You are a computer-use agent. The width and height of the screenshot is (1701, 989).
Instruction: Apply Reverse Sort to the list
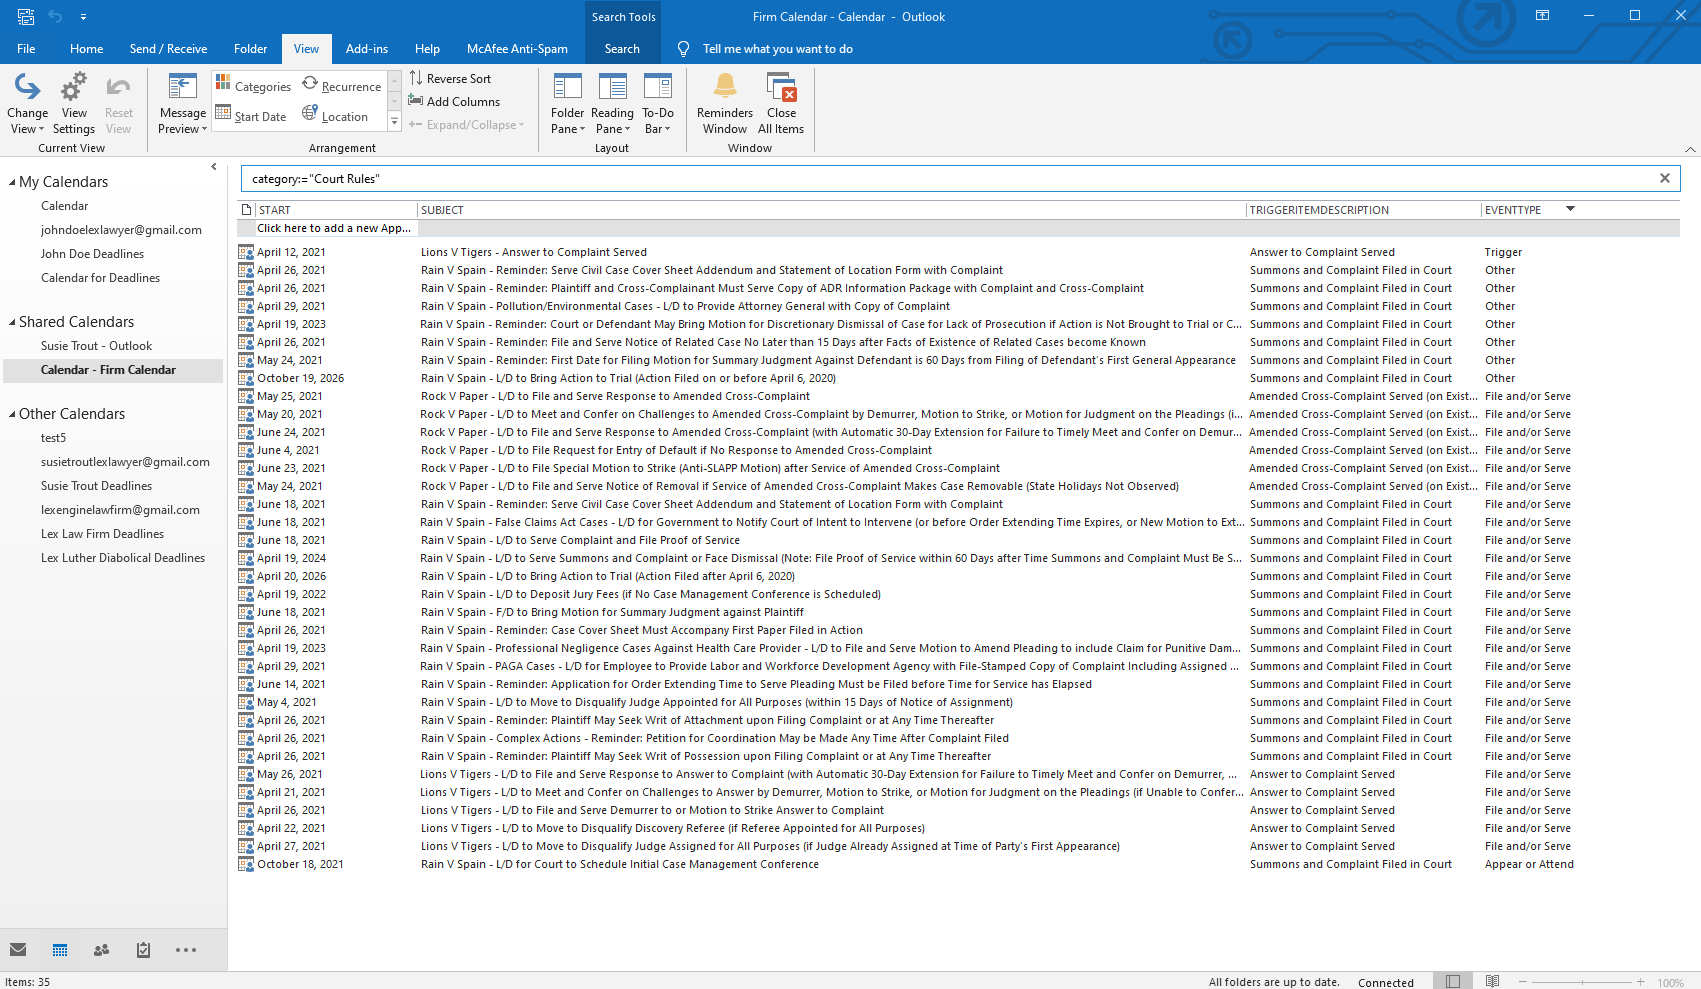[450, 78]
